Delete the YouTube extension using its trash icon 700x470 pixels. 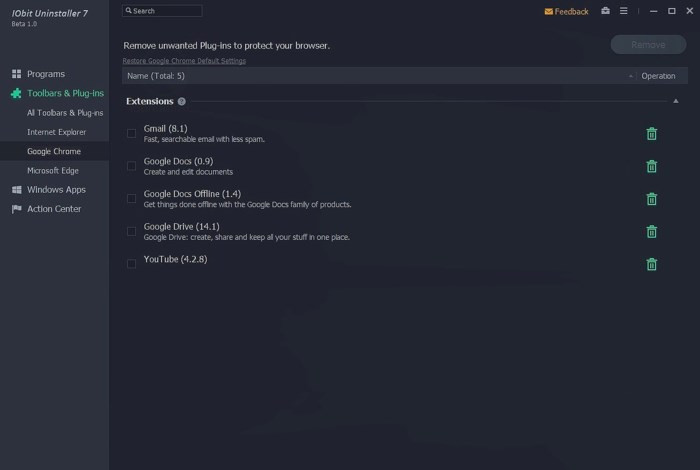(x=651, y=264)
